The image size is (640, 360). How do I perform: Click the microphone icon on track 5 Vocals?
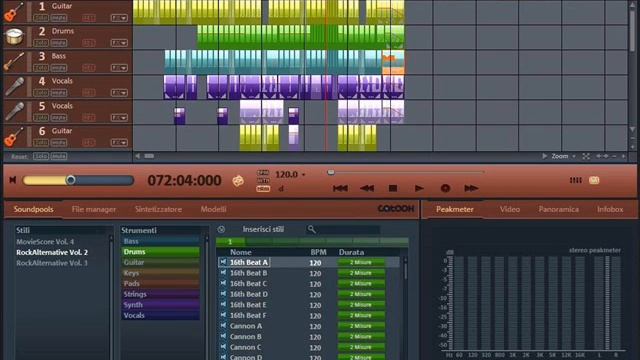tap(15, 111)
